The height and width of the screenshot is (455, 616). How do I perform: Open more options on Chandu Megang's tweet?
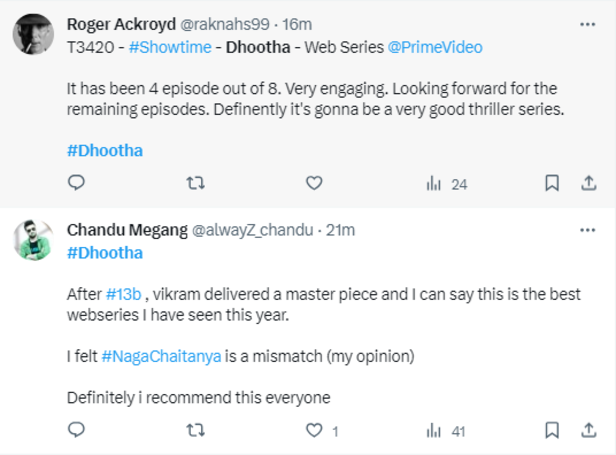(x=585, y=229)
